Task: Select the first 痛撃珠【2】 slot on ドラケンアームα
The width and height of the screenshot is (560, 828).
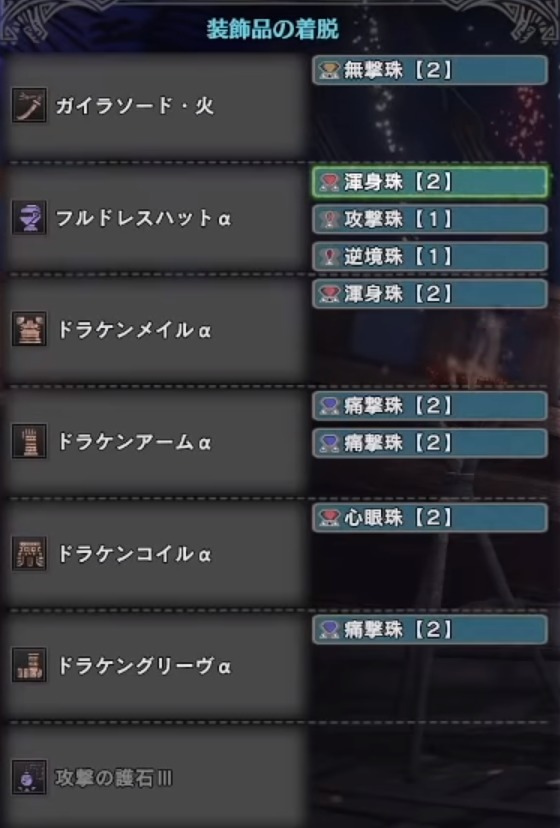Action: coord(430,406)
